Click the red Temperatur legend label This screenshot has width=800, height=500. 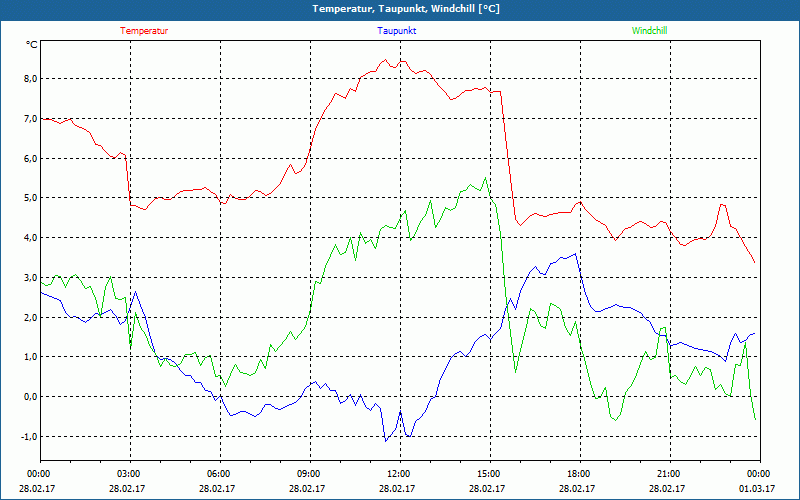(x=144, y=31)
